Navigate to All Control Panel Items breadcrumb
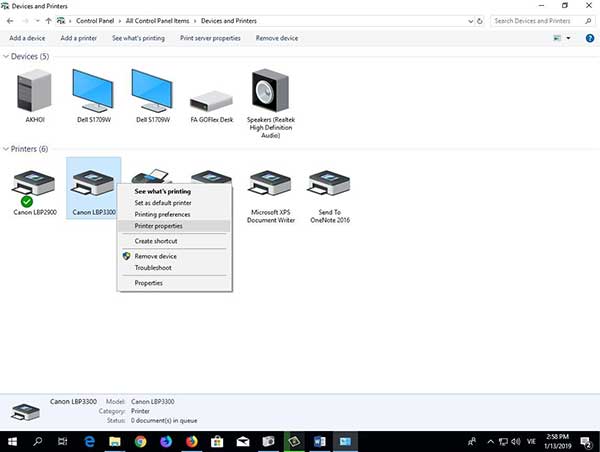Image resolution: width=600 pixels, height=452 pixels. [158, 21]
